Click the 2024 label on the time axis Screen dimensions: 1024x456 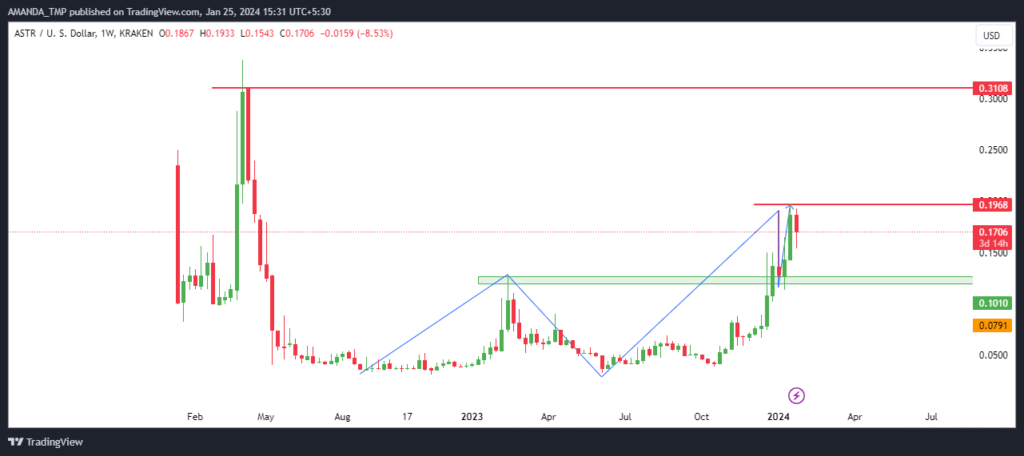(x=778, y=416)
